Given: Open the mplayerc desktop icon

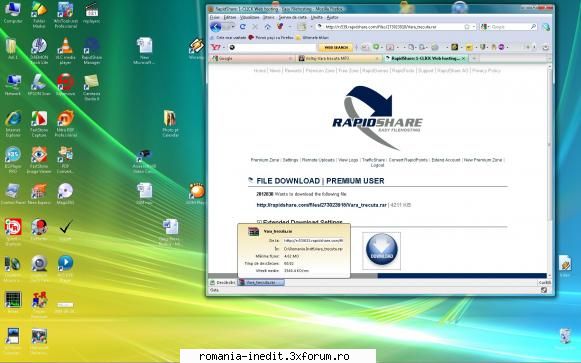Looking at the screenshot, I should point(92,12).
